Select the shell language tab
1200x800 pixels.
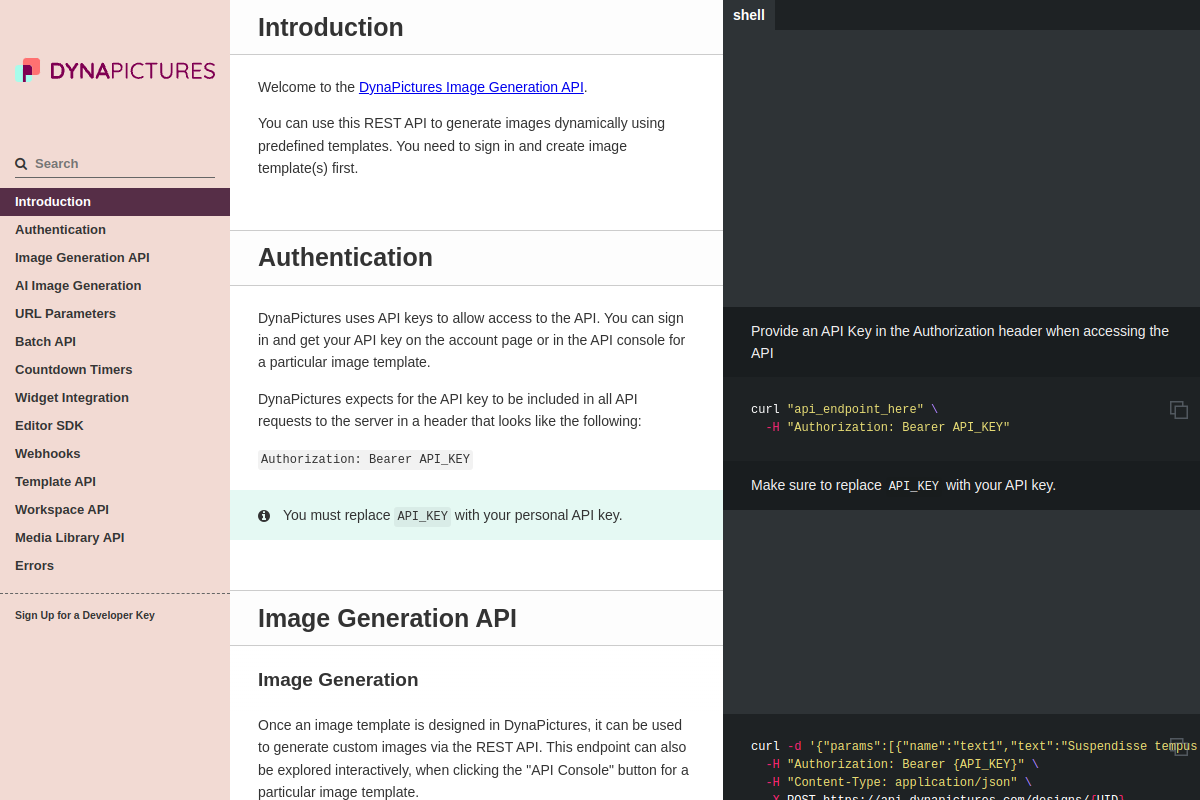(x=749, y=15)
